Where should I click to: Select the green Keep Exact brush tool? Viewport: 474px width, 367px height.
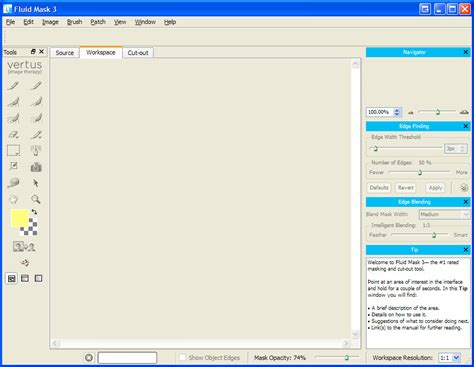[13, 86]
